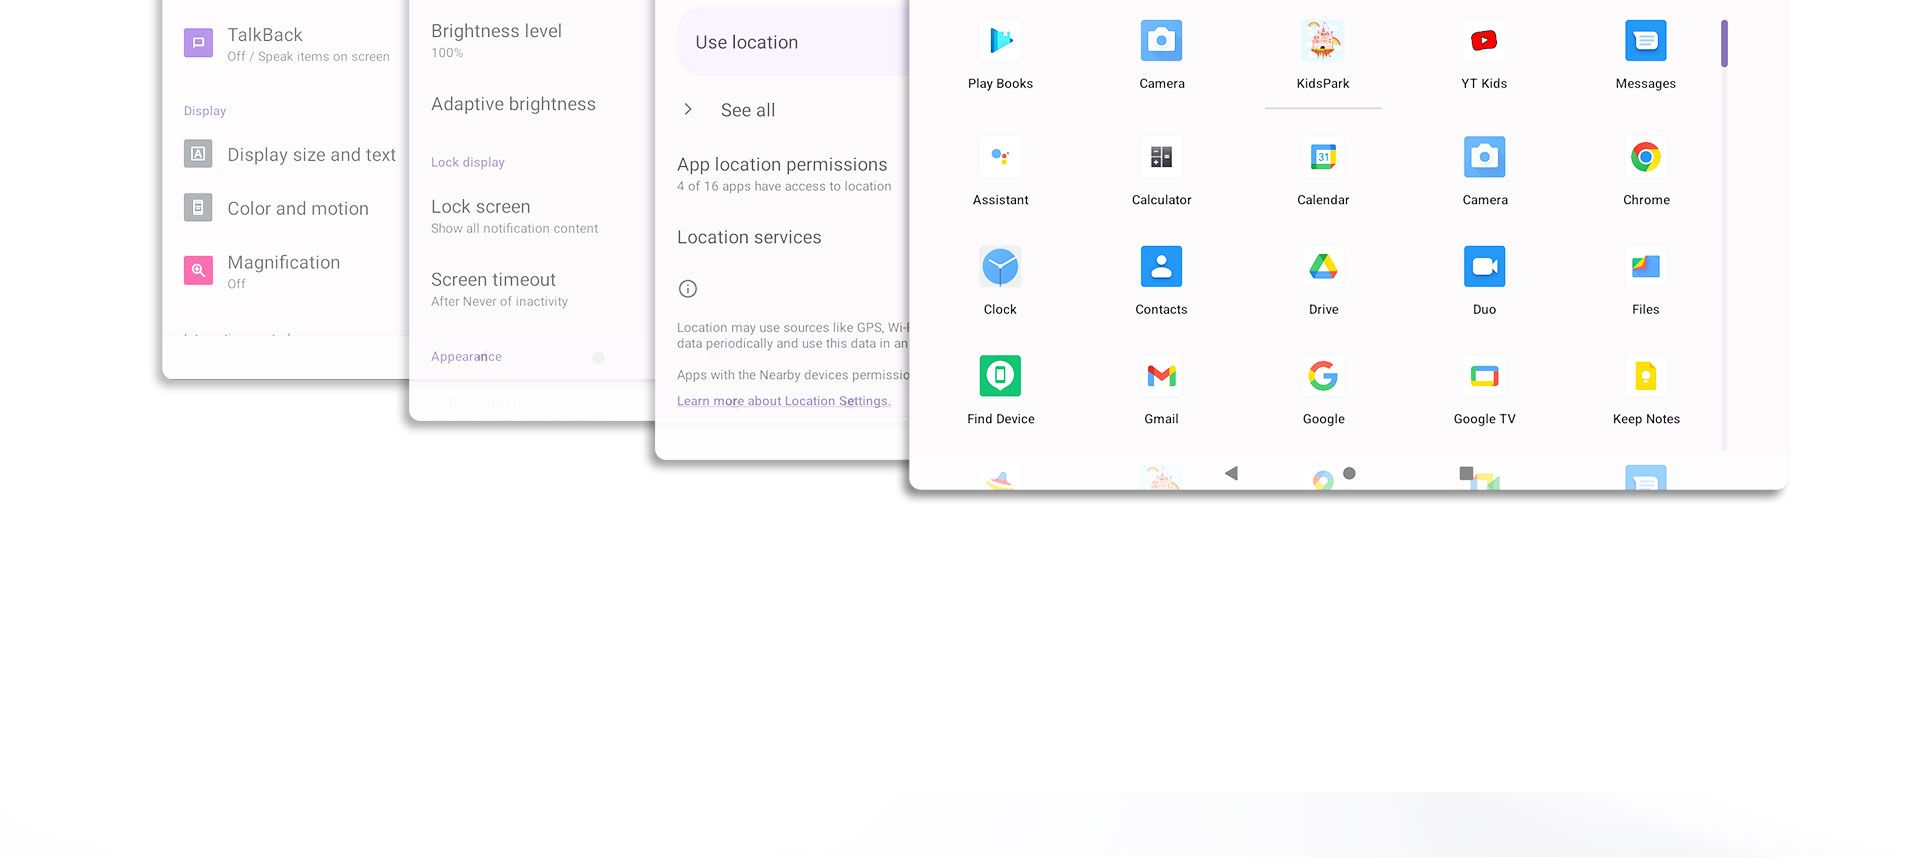Open Screen timeout options
1920x857 pixels.
click(x=500, y=289)
